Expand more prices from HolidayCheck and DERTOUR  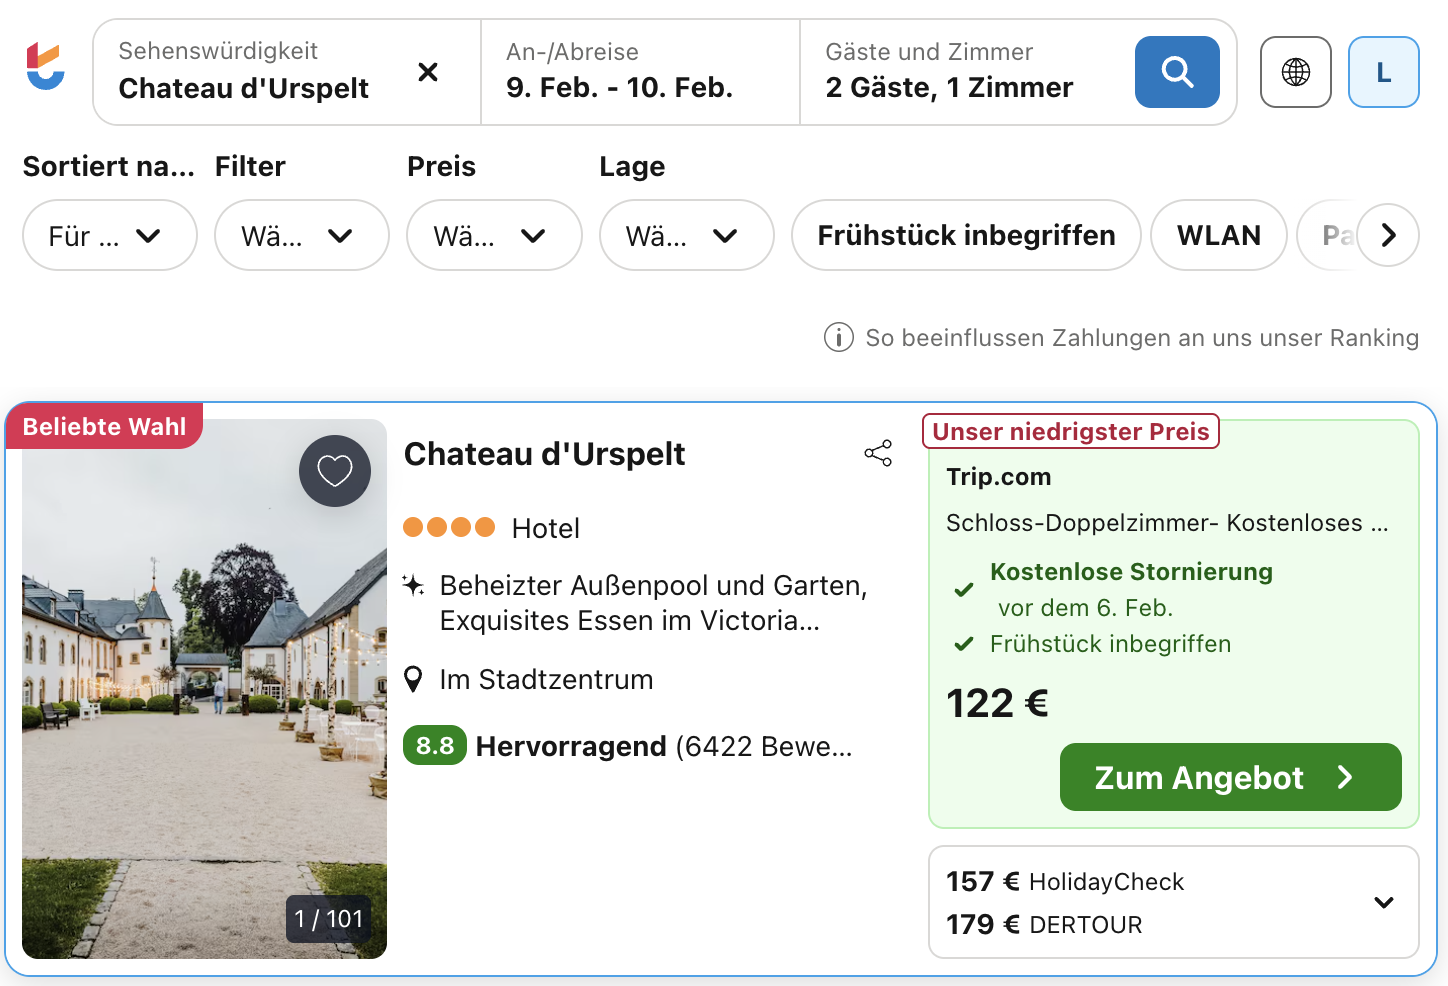pyautogui.click(x=1383, y=902)
